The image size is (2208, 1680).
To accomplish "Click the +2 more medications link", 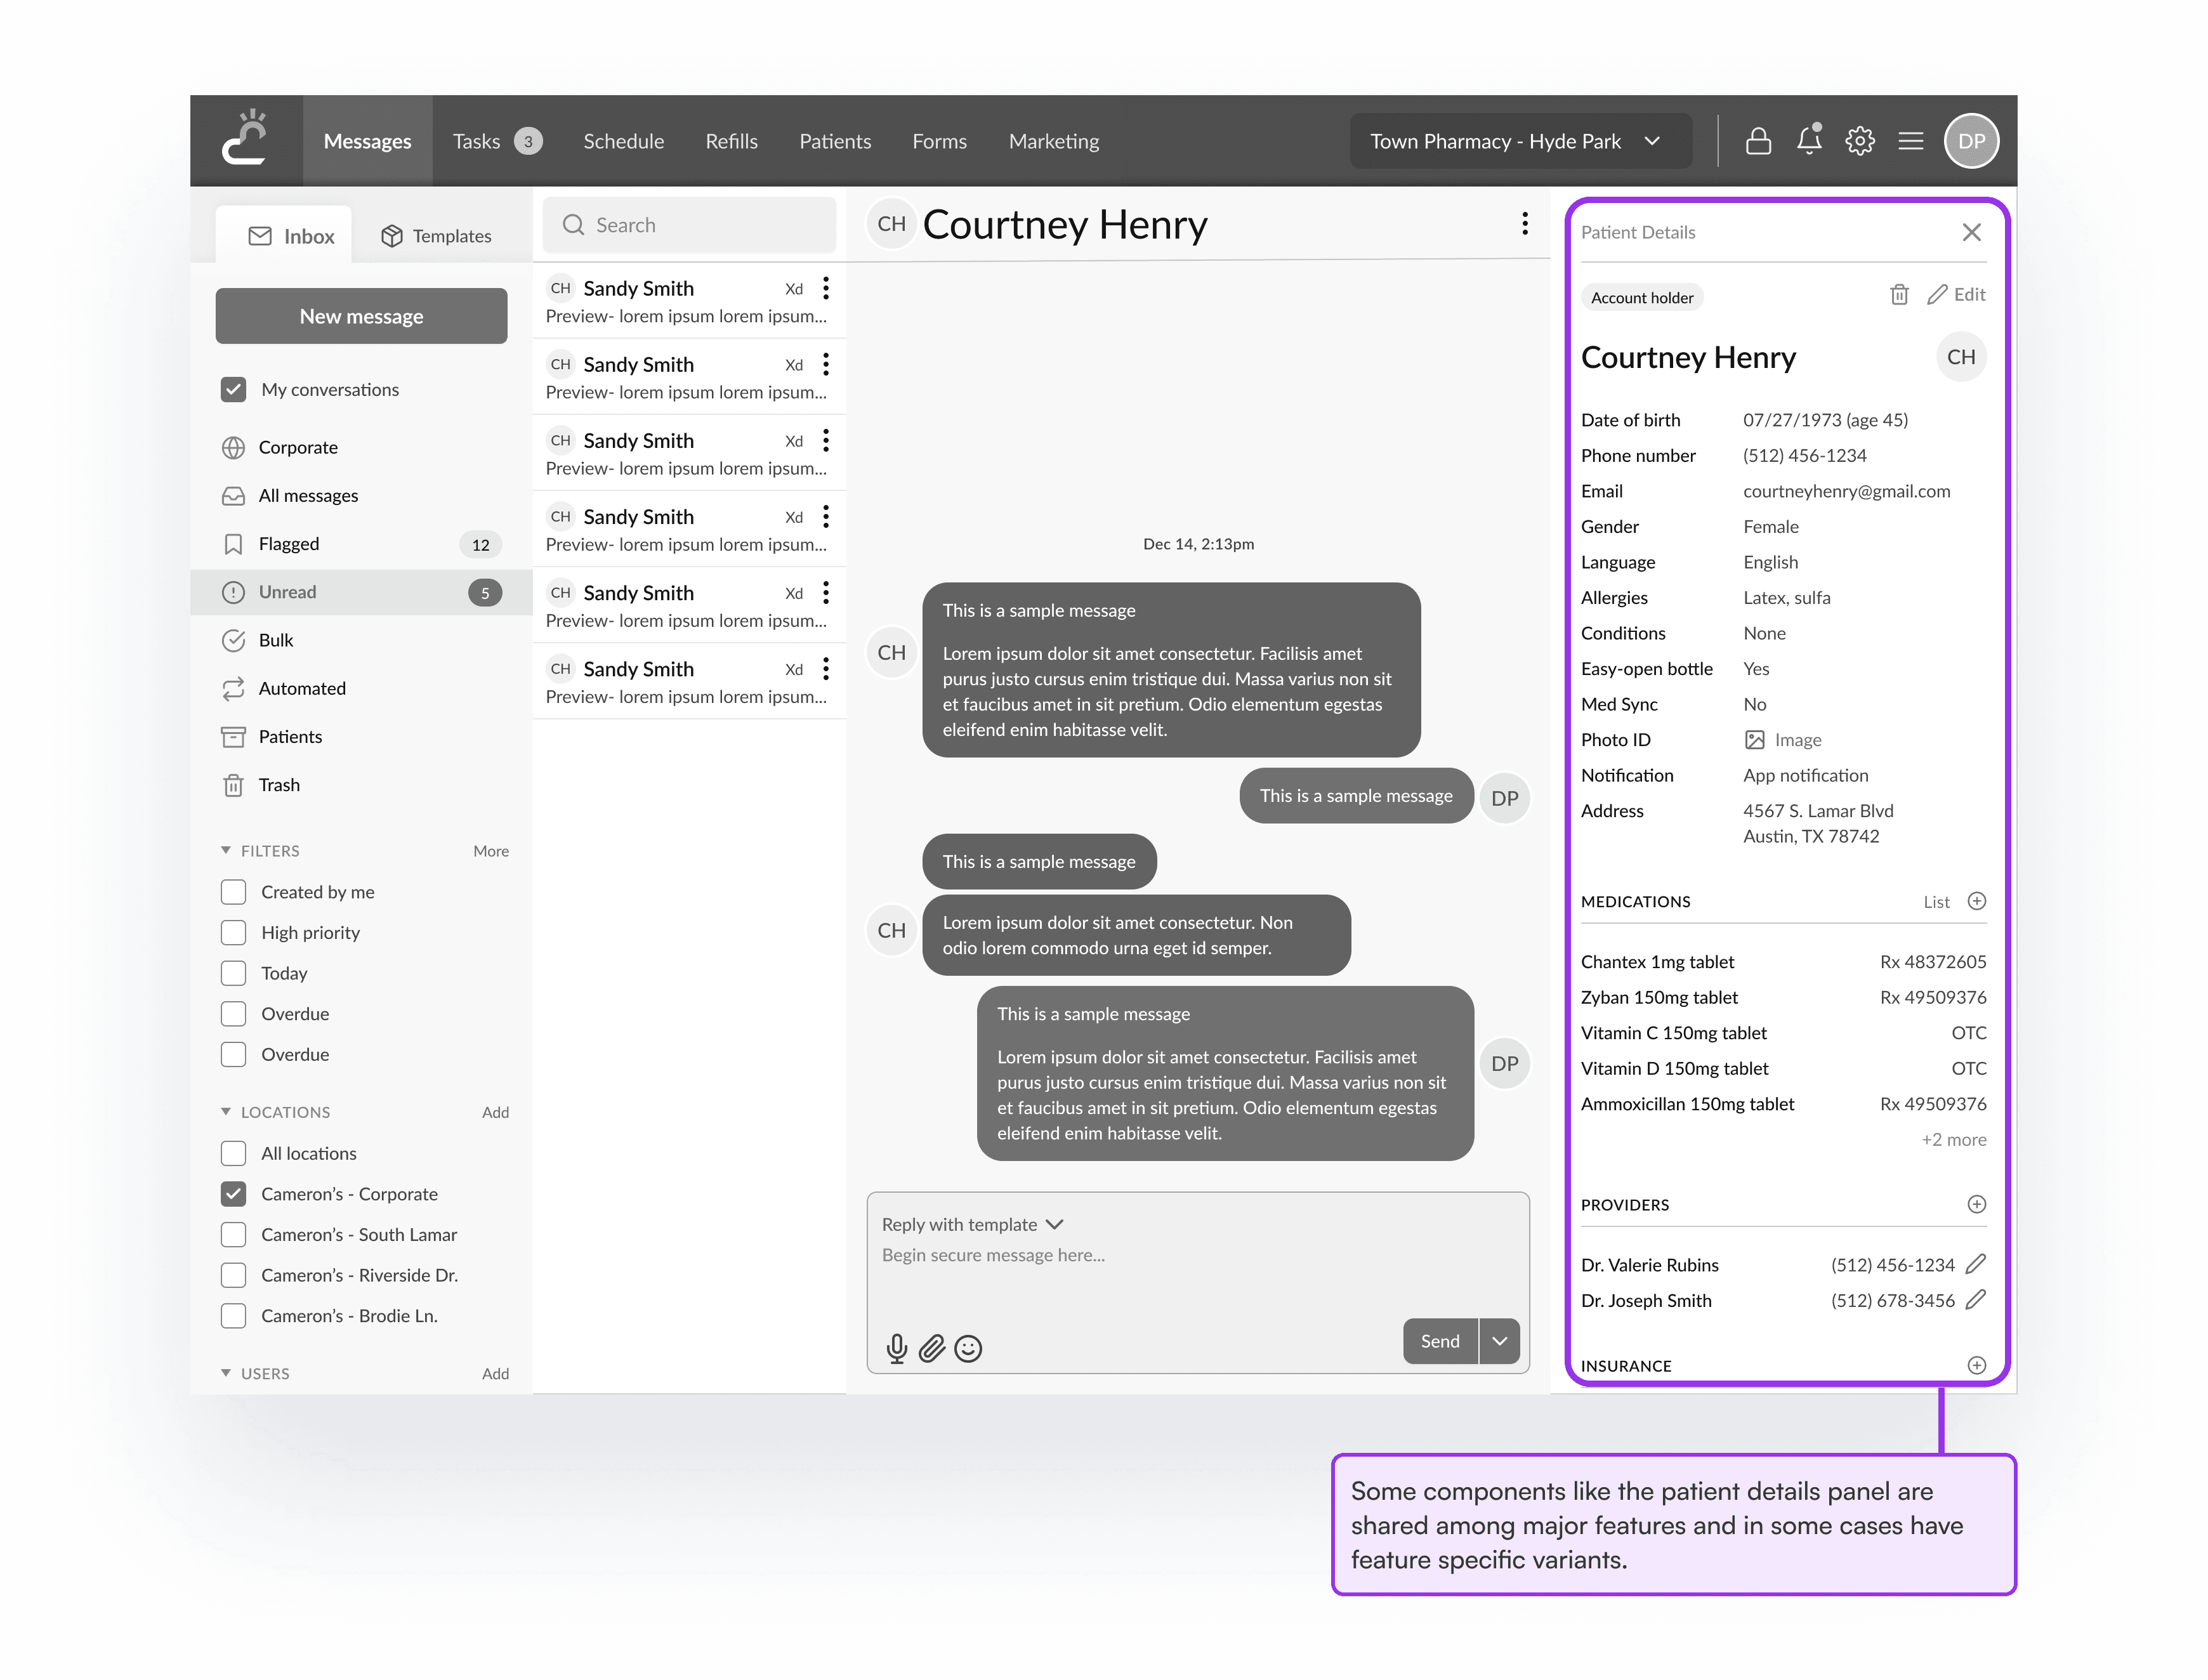I will point(1953,1139).
